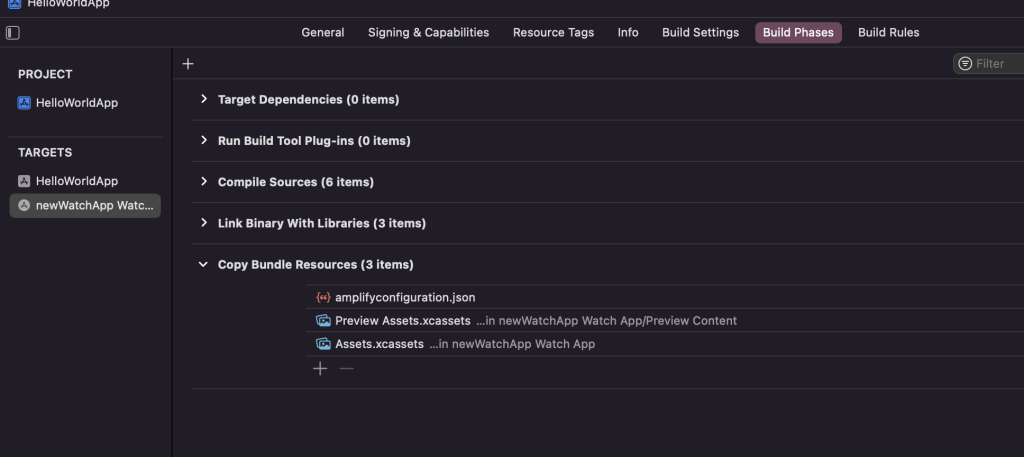Click the Link Binary With Libraries label
The height and width of the screenshot is (457, 1024).
pyautogui.click(x=321, y=223)
